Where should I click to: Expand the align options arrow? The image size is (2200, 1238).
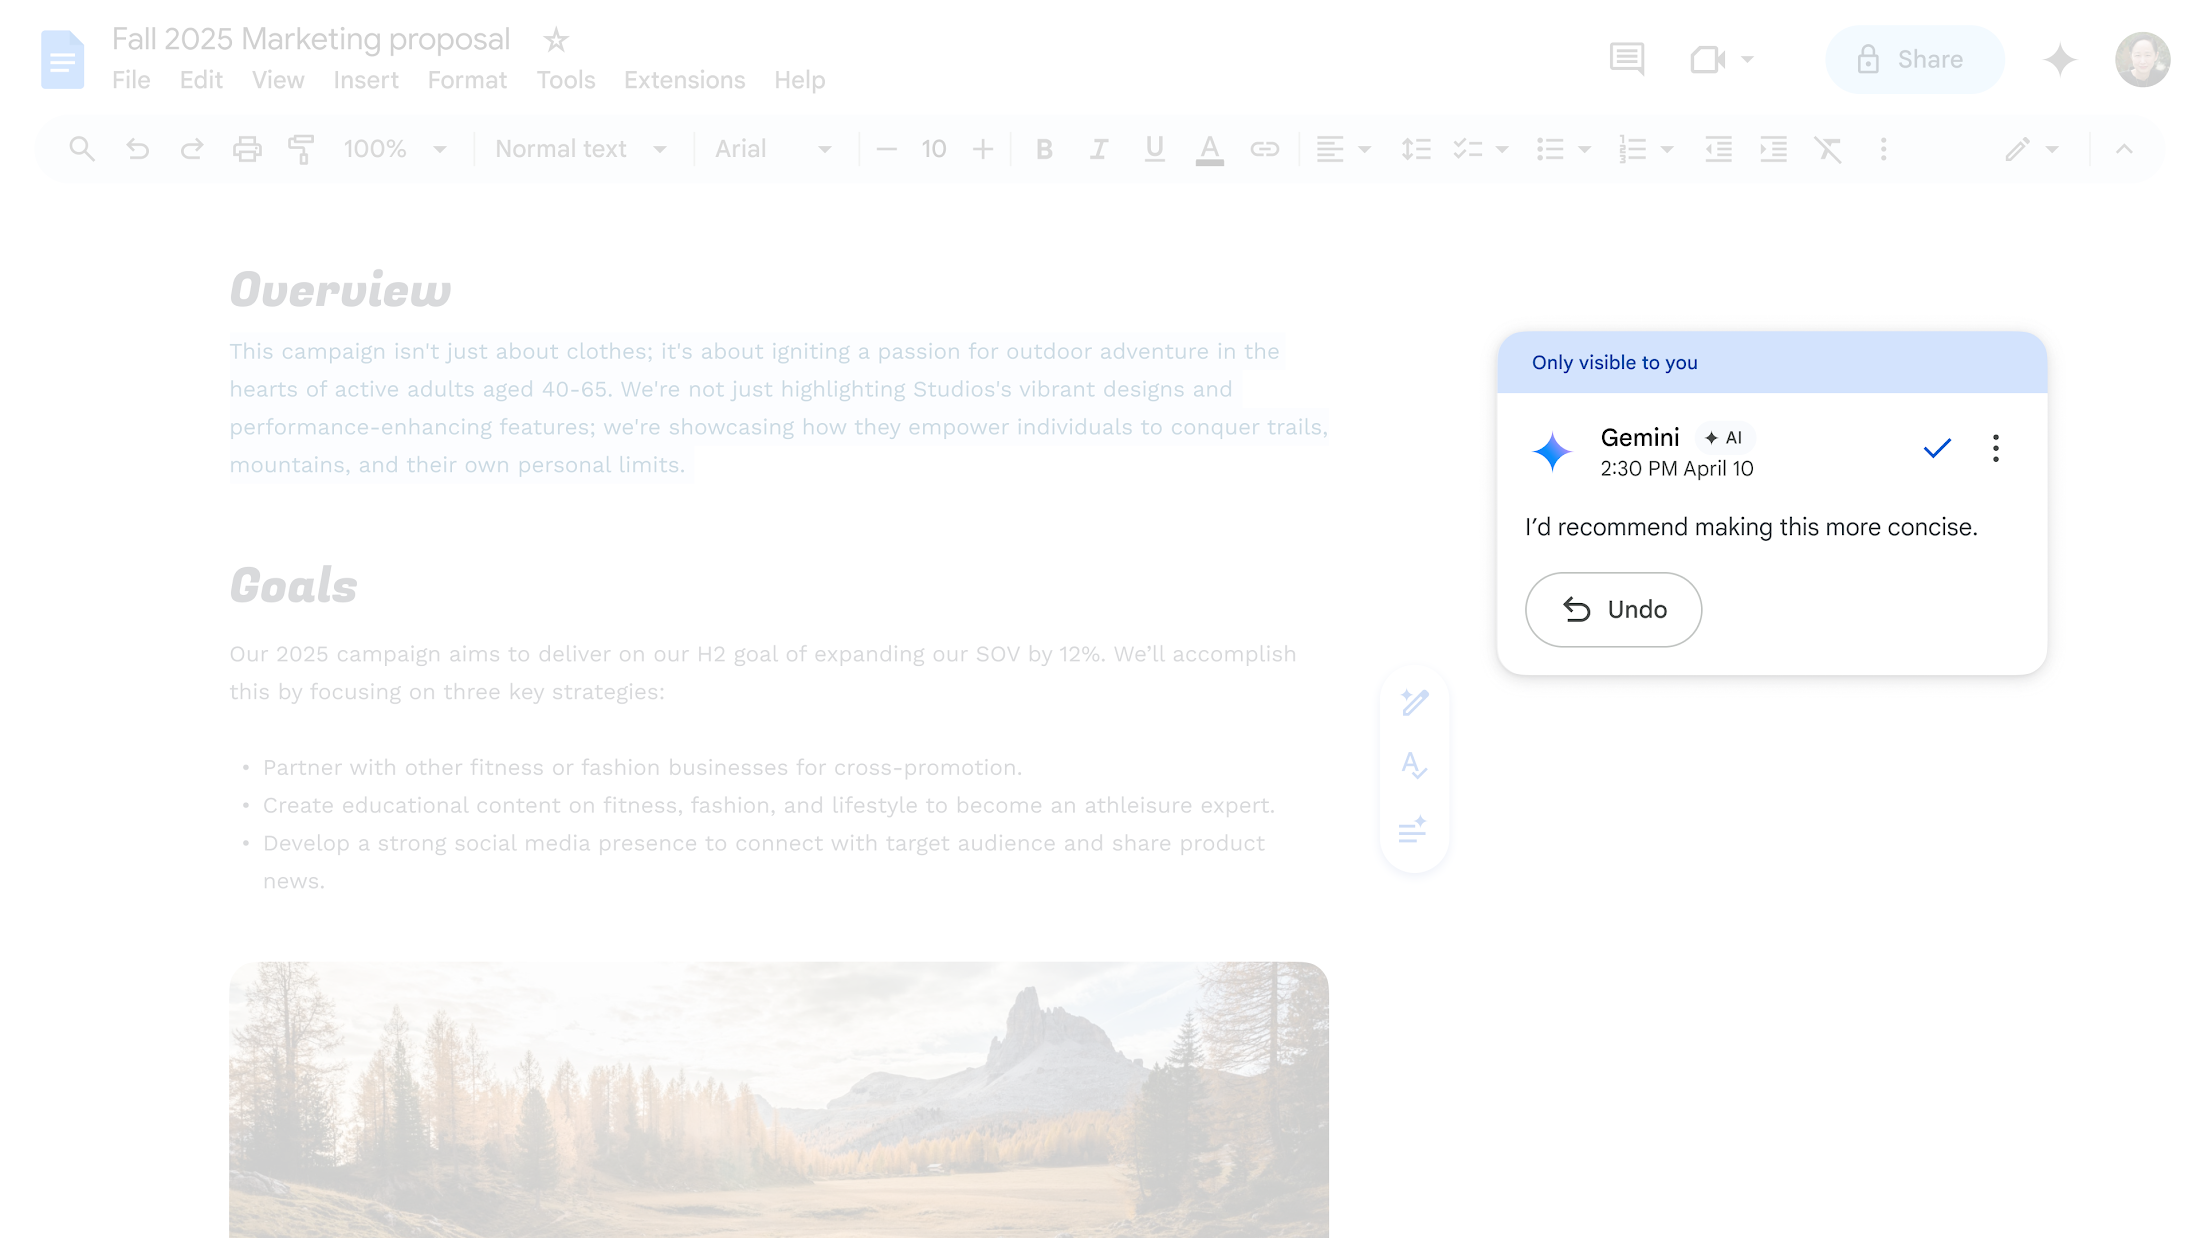(x=1364, y=150)
